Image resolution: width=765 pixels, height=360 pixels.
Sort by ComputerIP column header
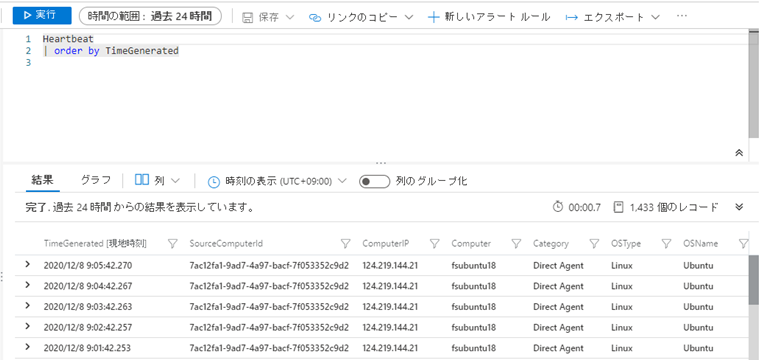(385, 243)
